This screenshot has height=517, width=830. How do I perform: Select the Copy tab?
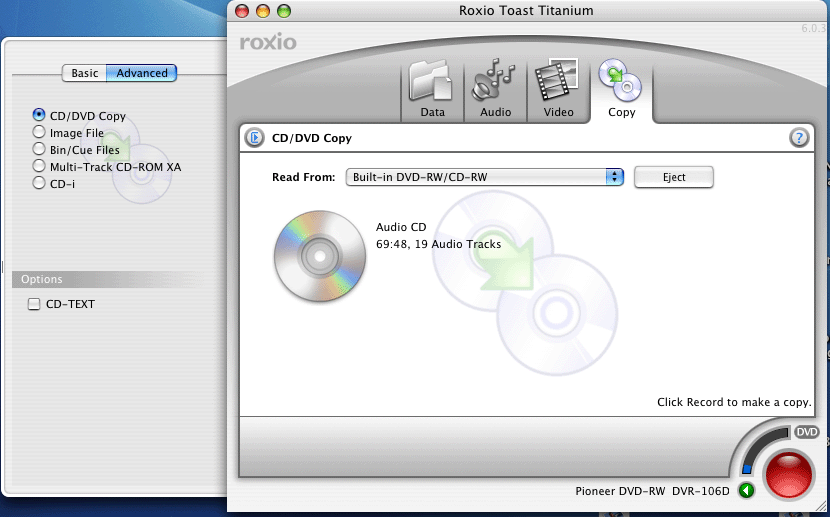[621, 90]
